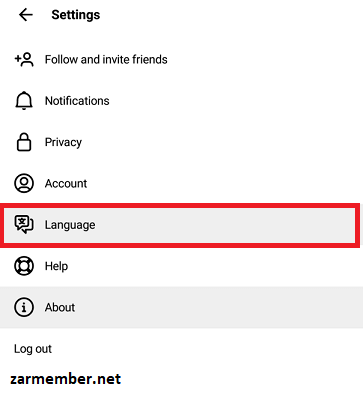Screen dimensions: 363x400
Task: Click the Notifications bell icon
Action: coord(24,100)
